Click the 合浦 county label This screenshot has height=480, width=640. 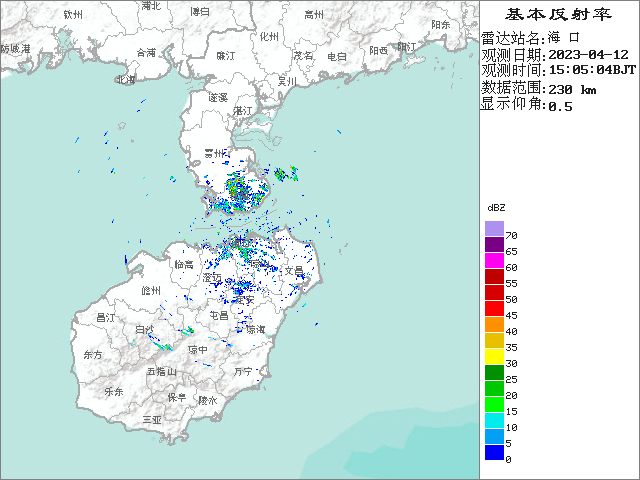pyautogui.click(x=146, y=53)
